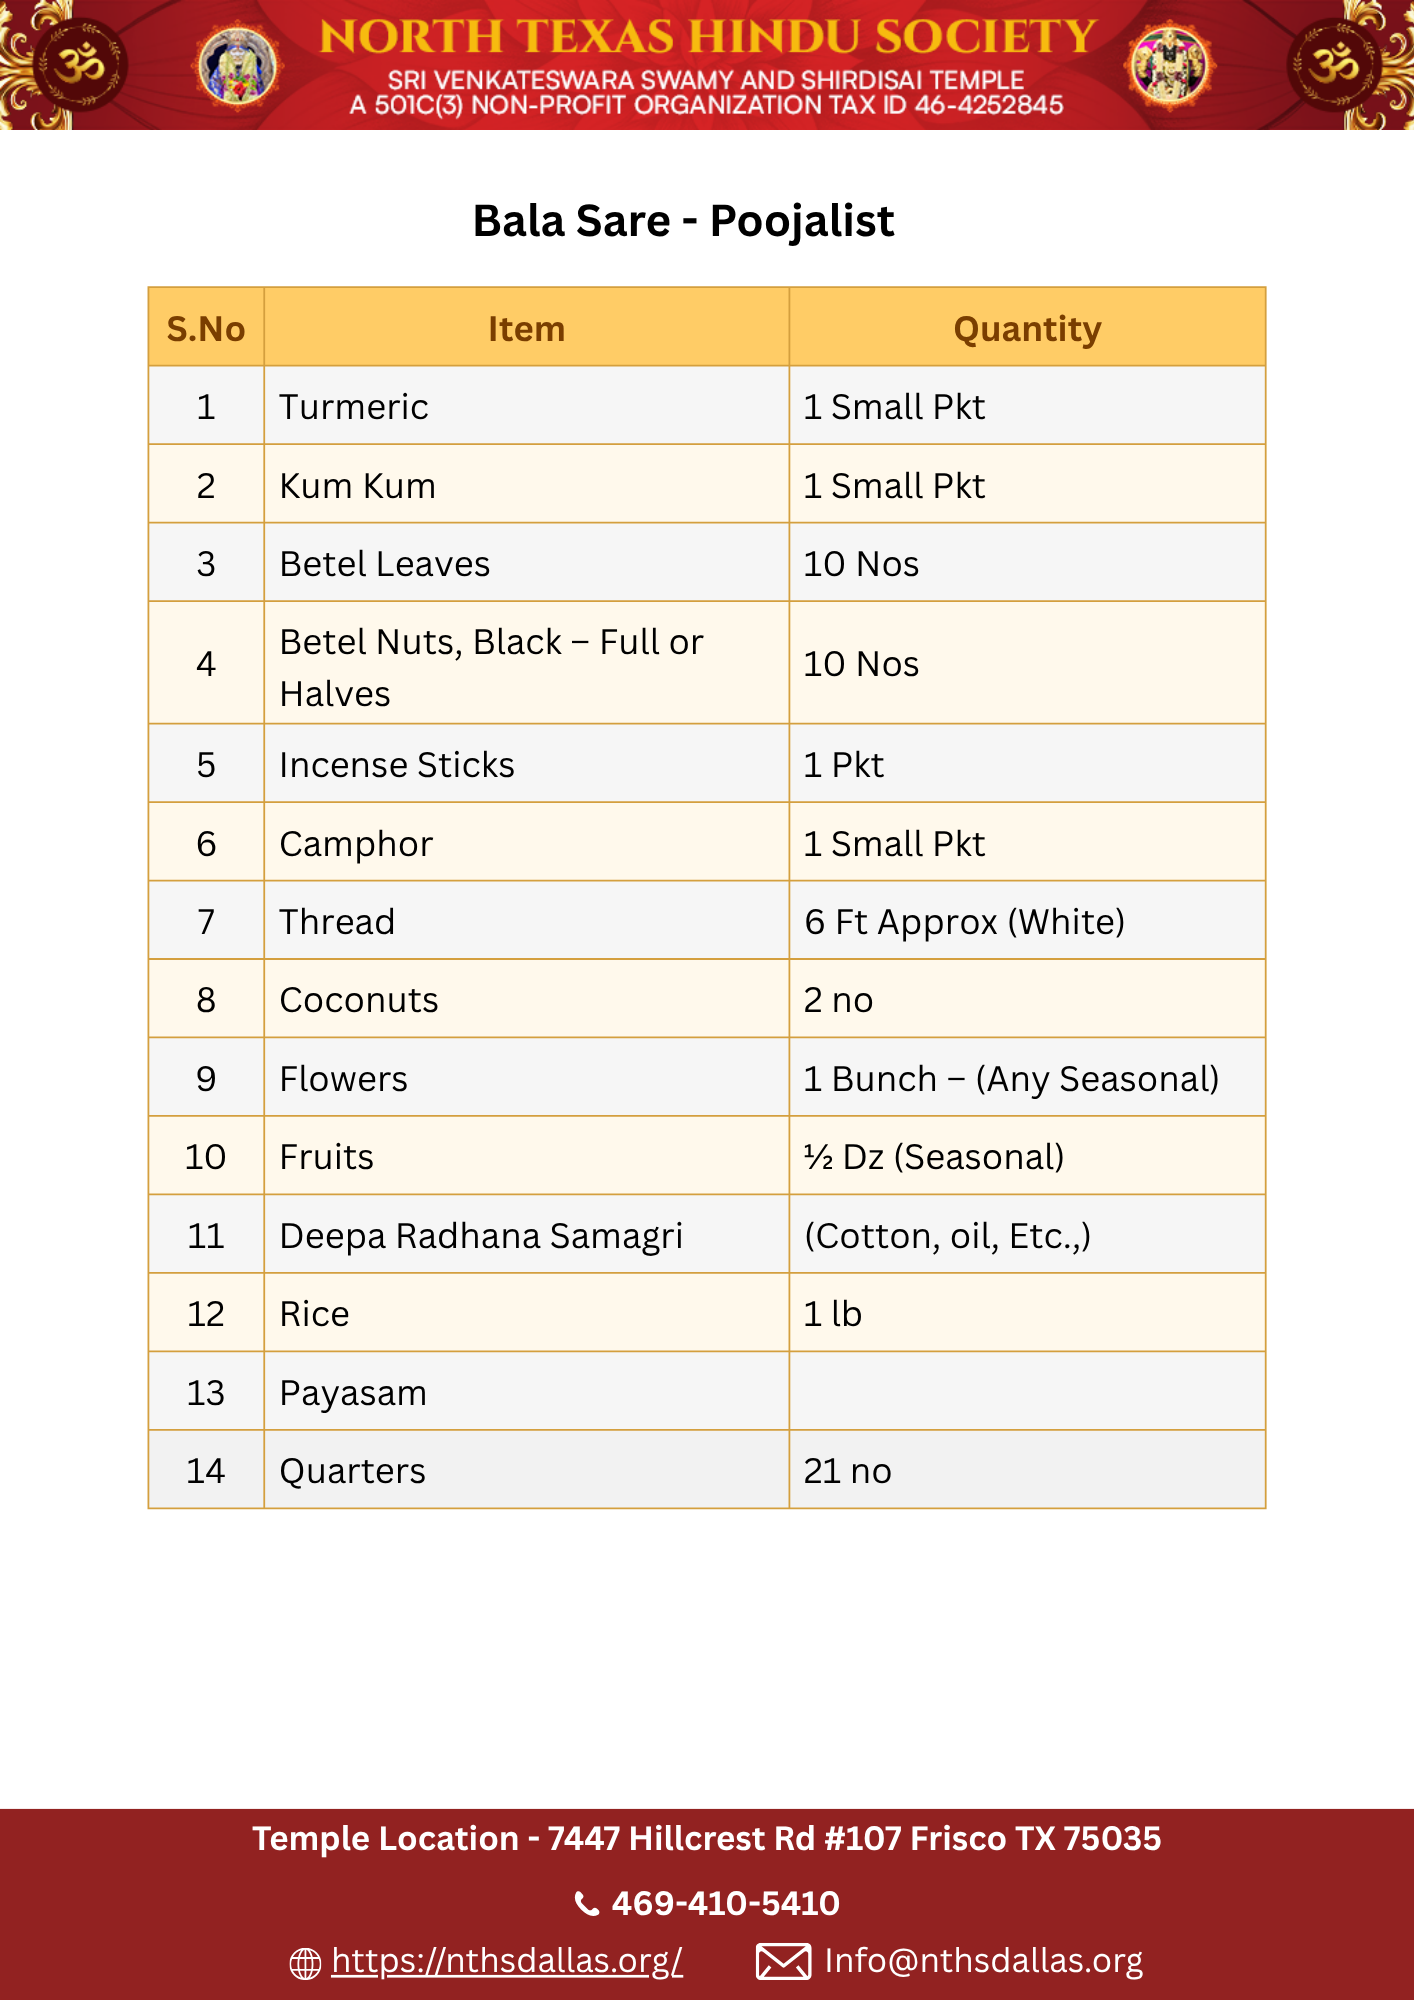Select the "Bala Sare - Poojalist" heading
This screenshot has width=1414, height=2000.
pos(683,221)
